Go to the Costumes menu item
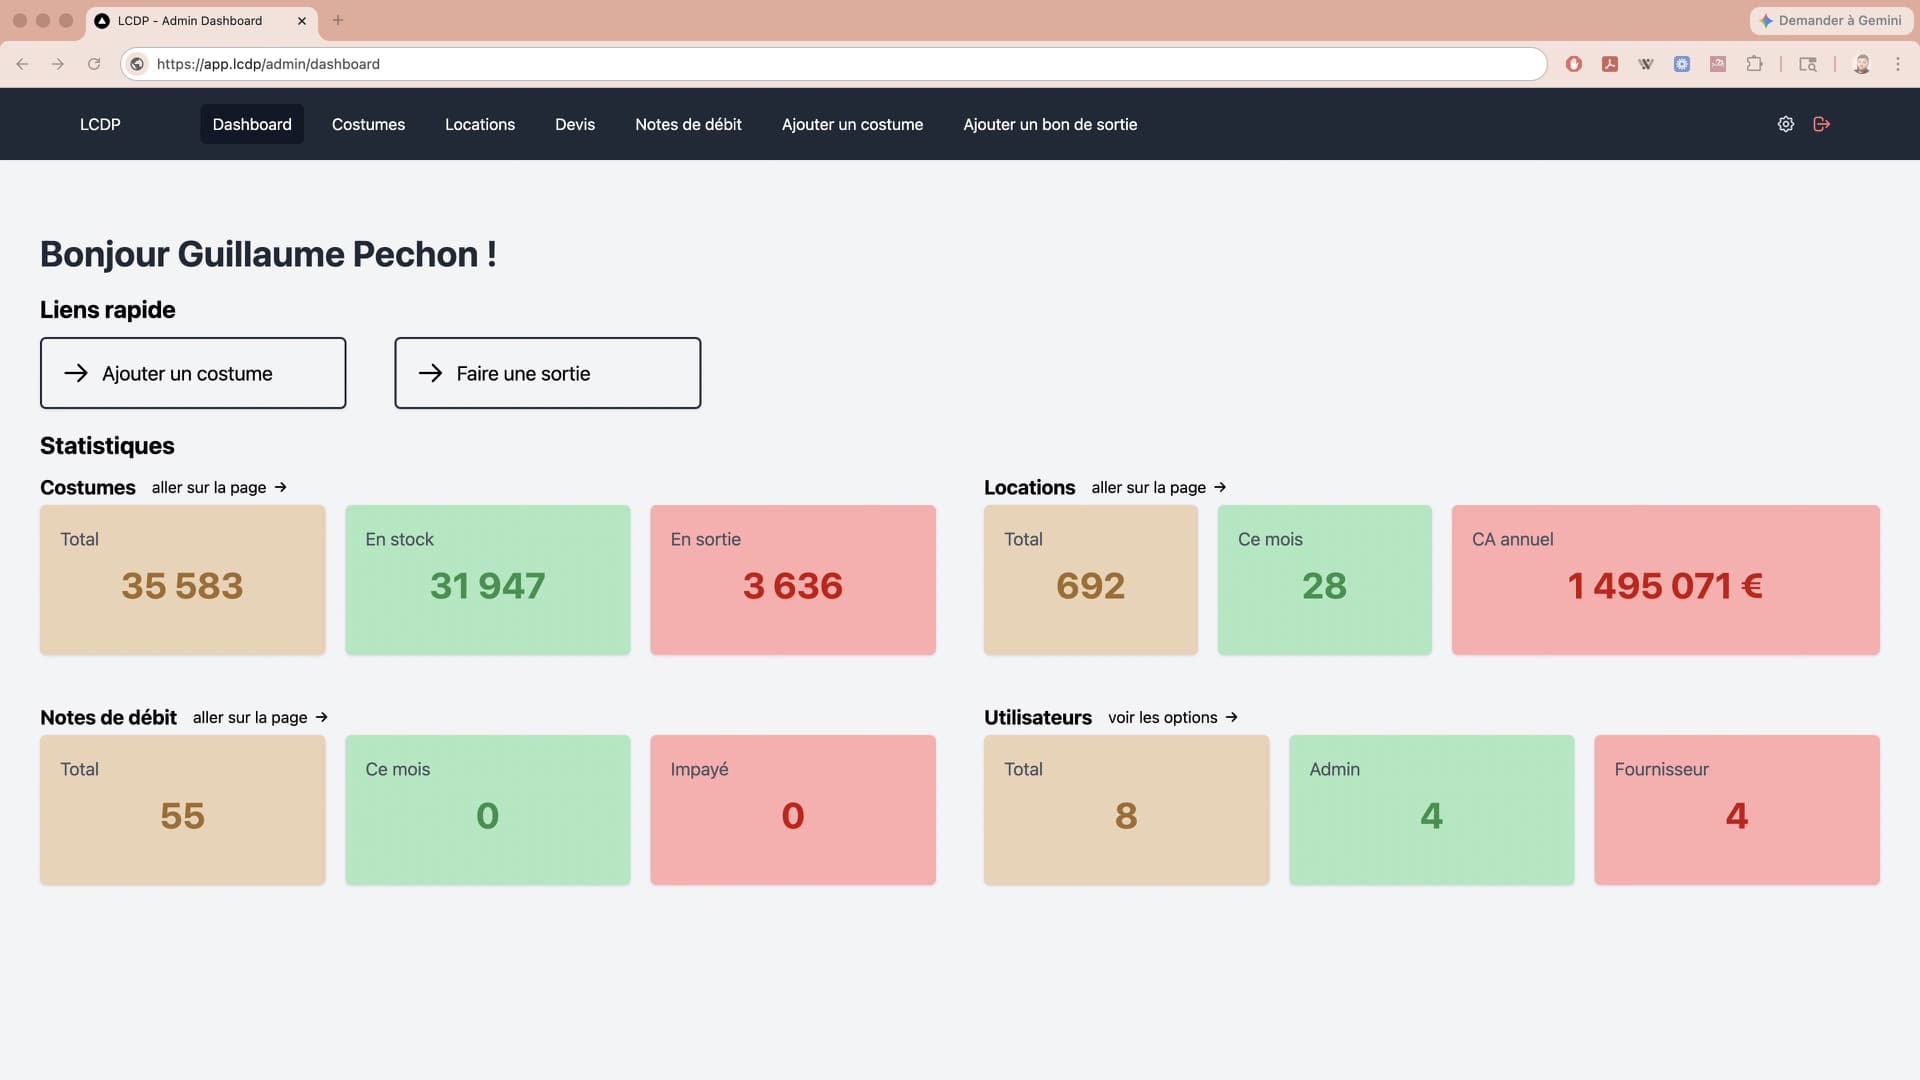The height and width of the screenshot is (1080, 1920). click(x=368, y=124)
